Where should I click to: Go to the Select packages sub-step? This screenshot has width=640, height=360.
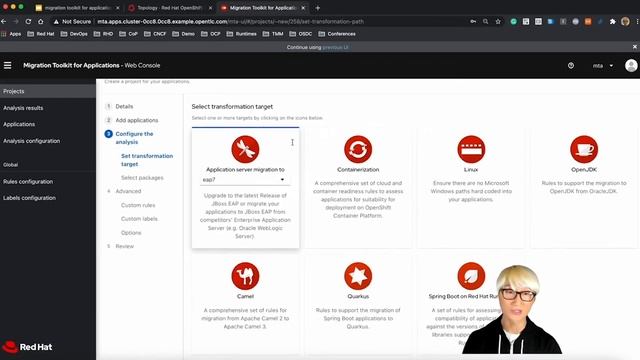click(x=142, y=178)
